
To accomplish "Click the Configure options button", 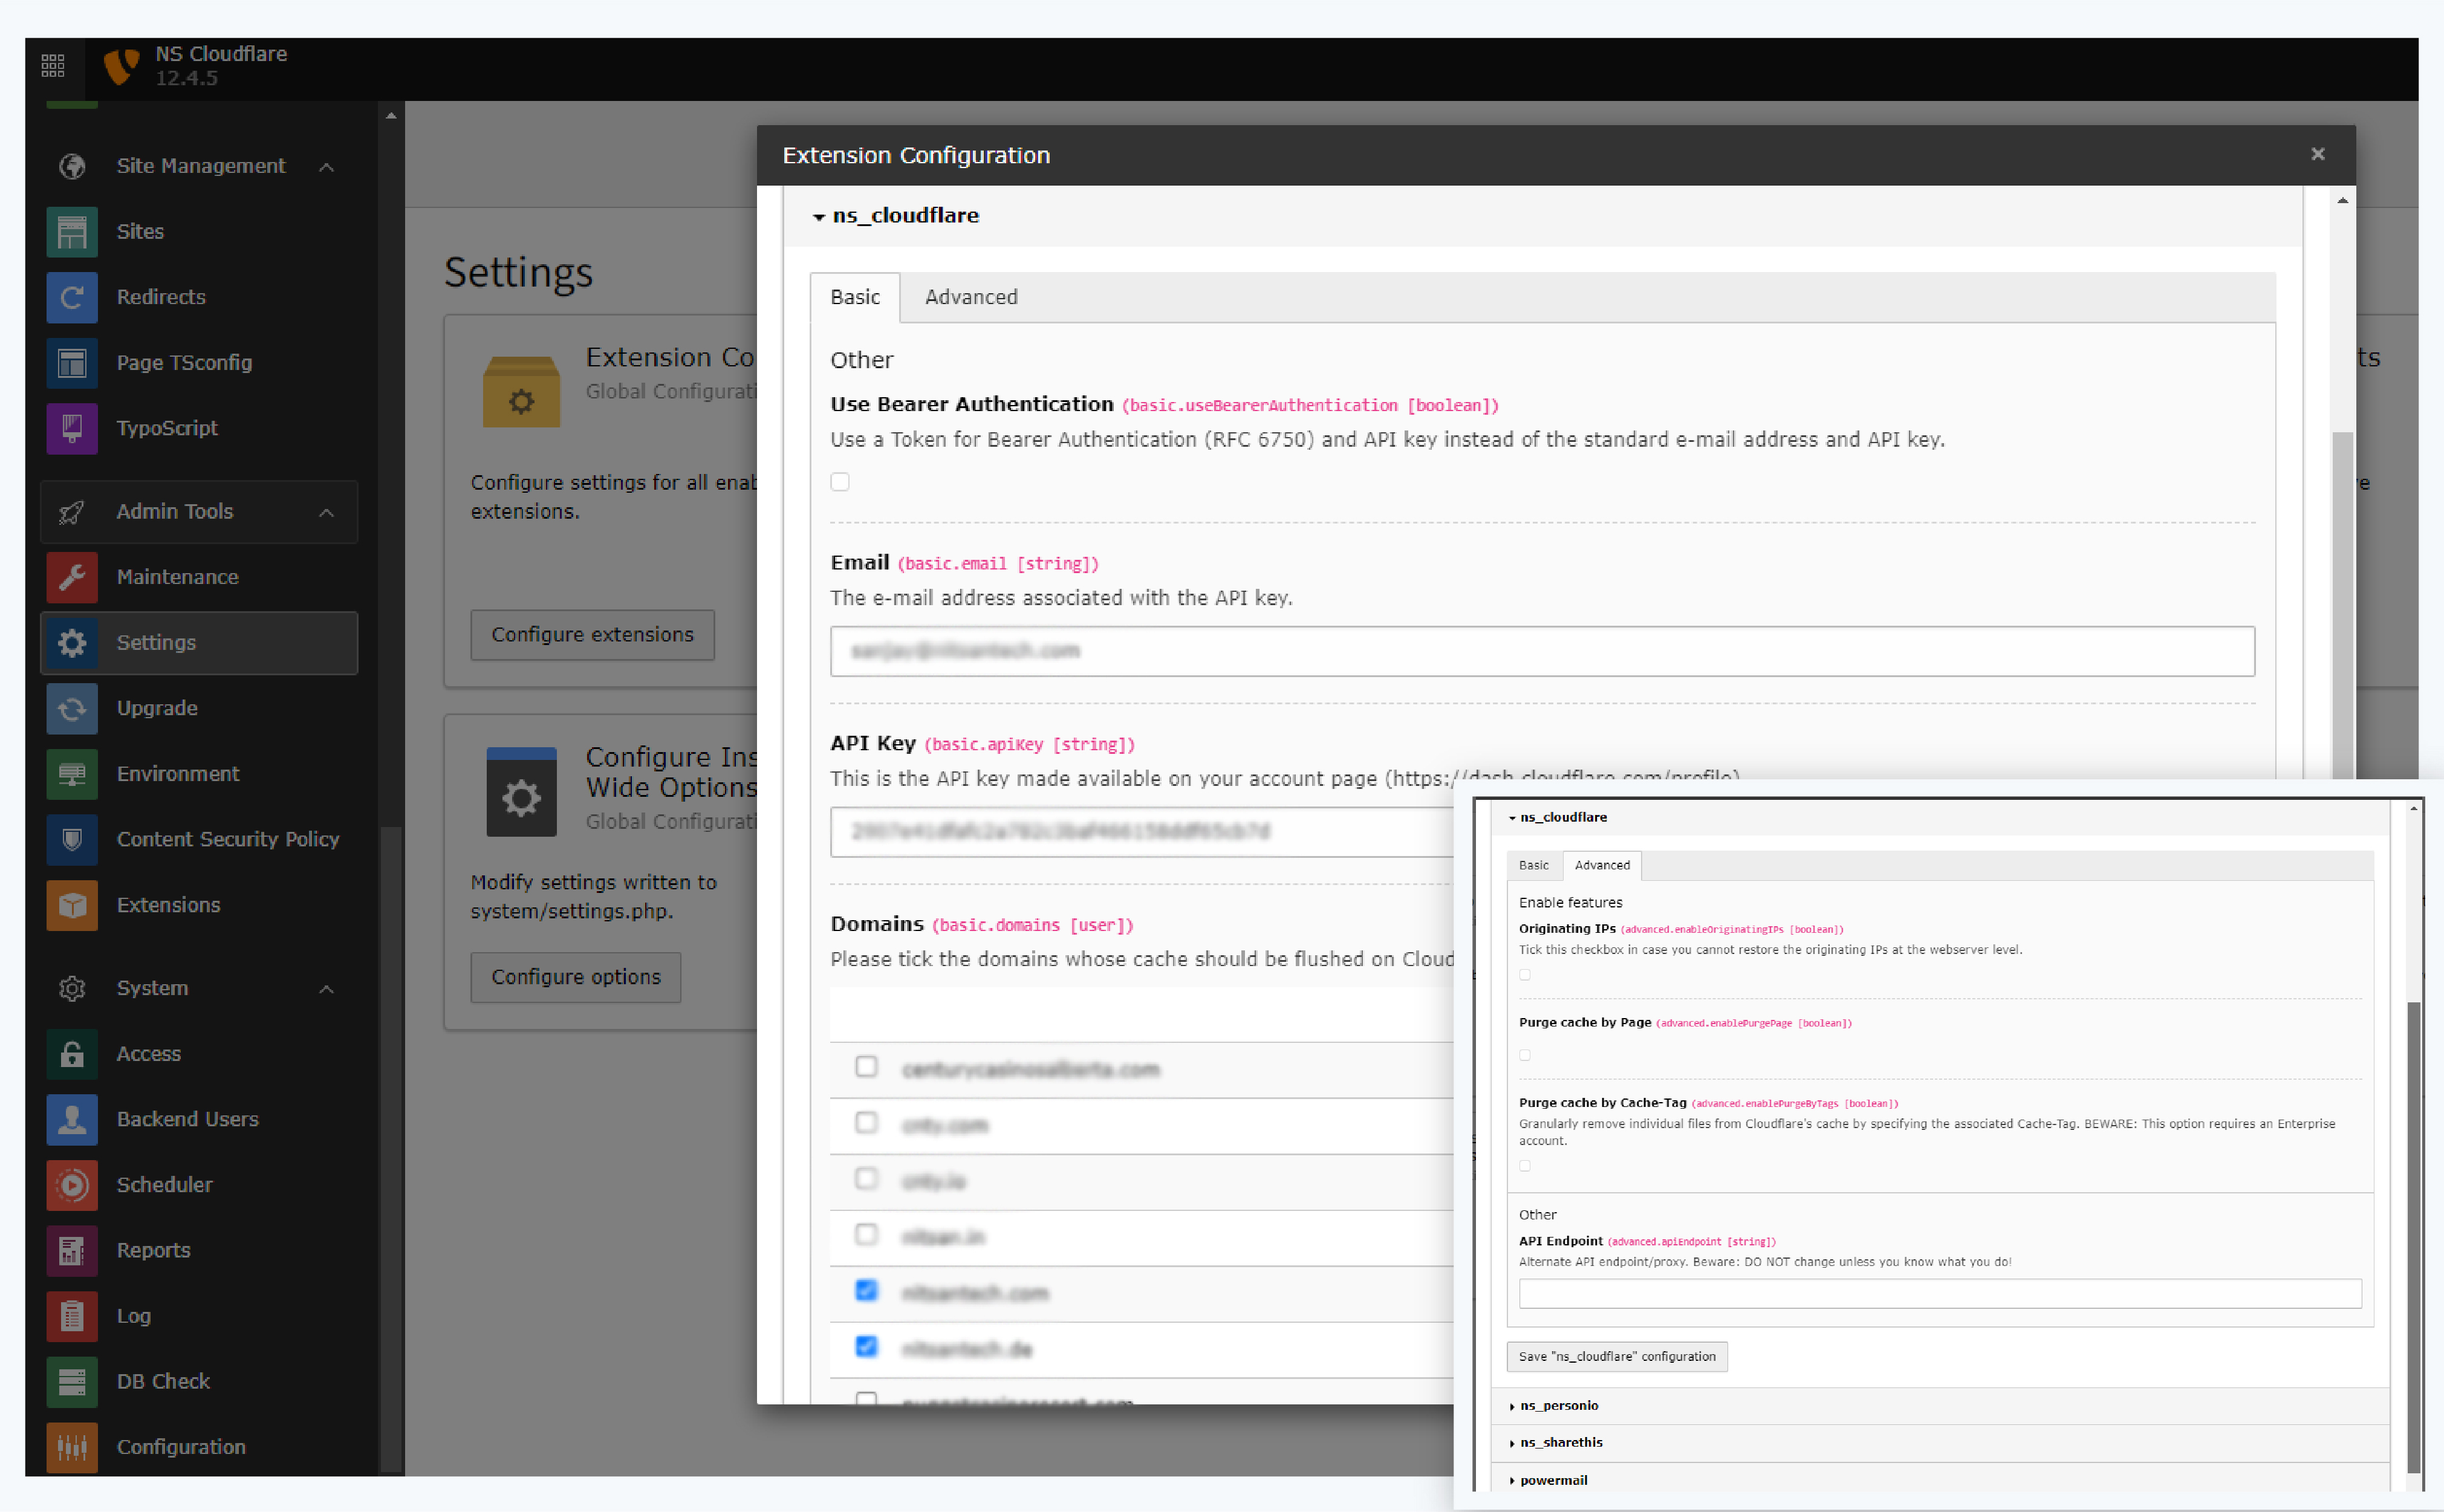I will click(x=576, y=977).
